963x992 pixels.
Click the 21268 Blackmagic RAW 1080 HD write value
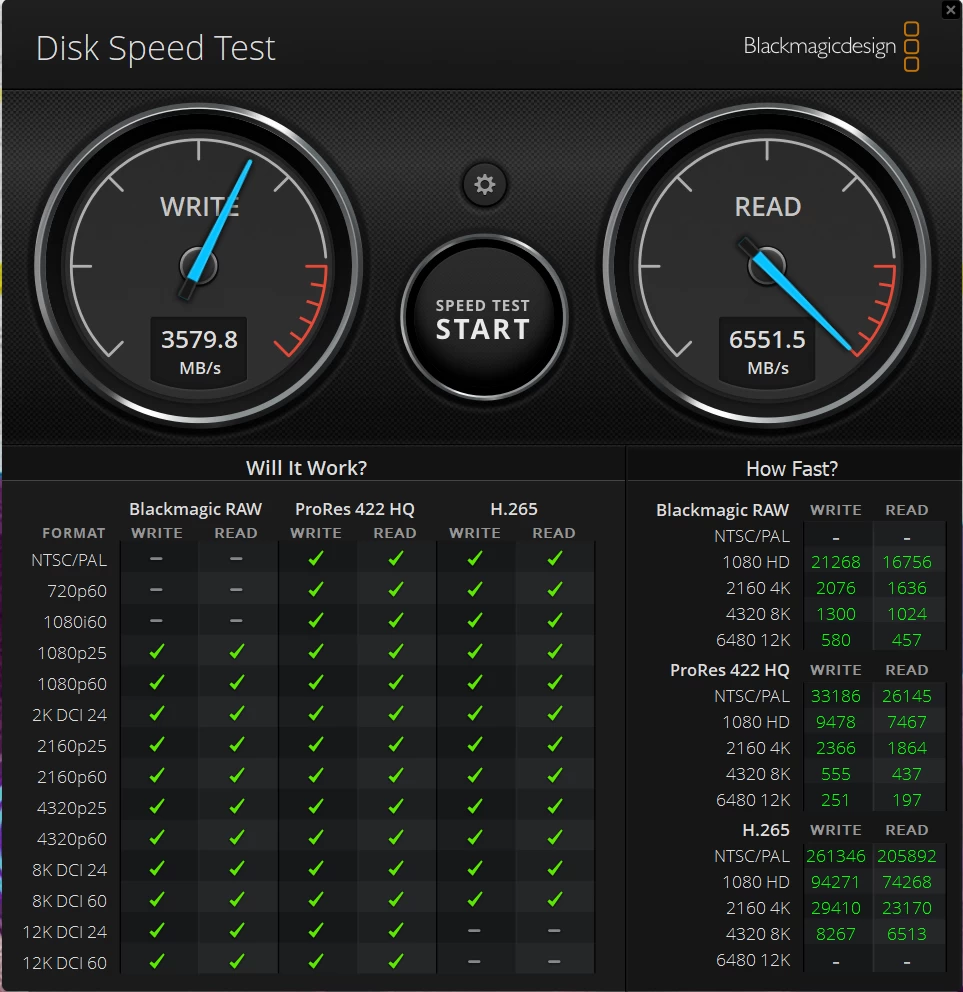tap(836, 562)
